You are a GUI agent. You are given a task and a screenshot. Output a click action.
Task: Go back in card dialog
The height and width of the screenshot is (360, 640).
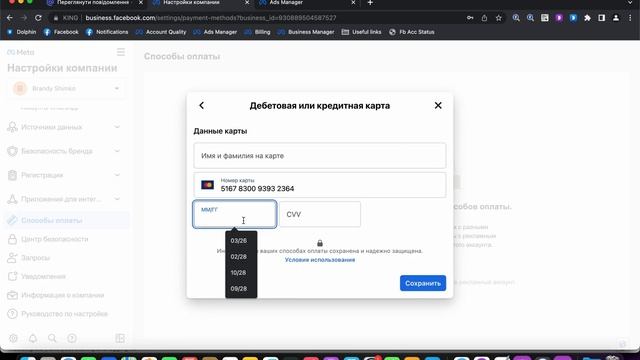(x=202, y=105)
